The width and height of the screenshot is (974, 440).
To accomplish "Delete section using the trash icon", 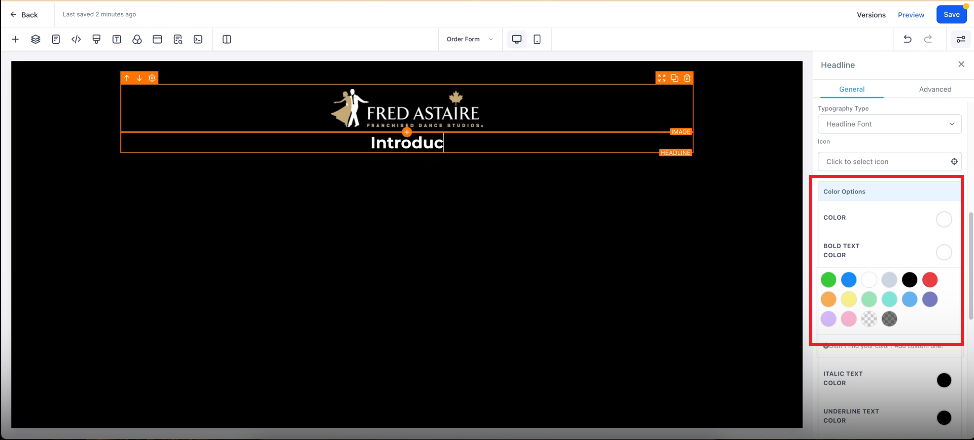I will point(687,78).
